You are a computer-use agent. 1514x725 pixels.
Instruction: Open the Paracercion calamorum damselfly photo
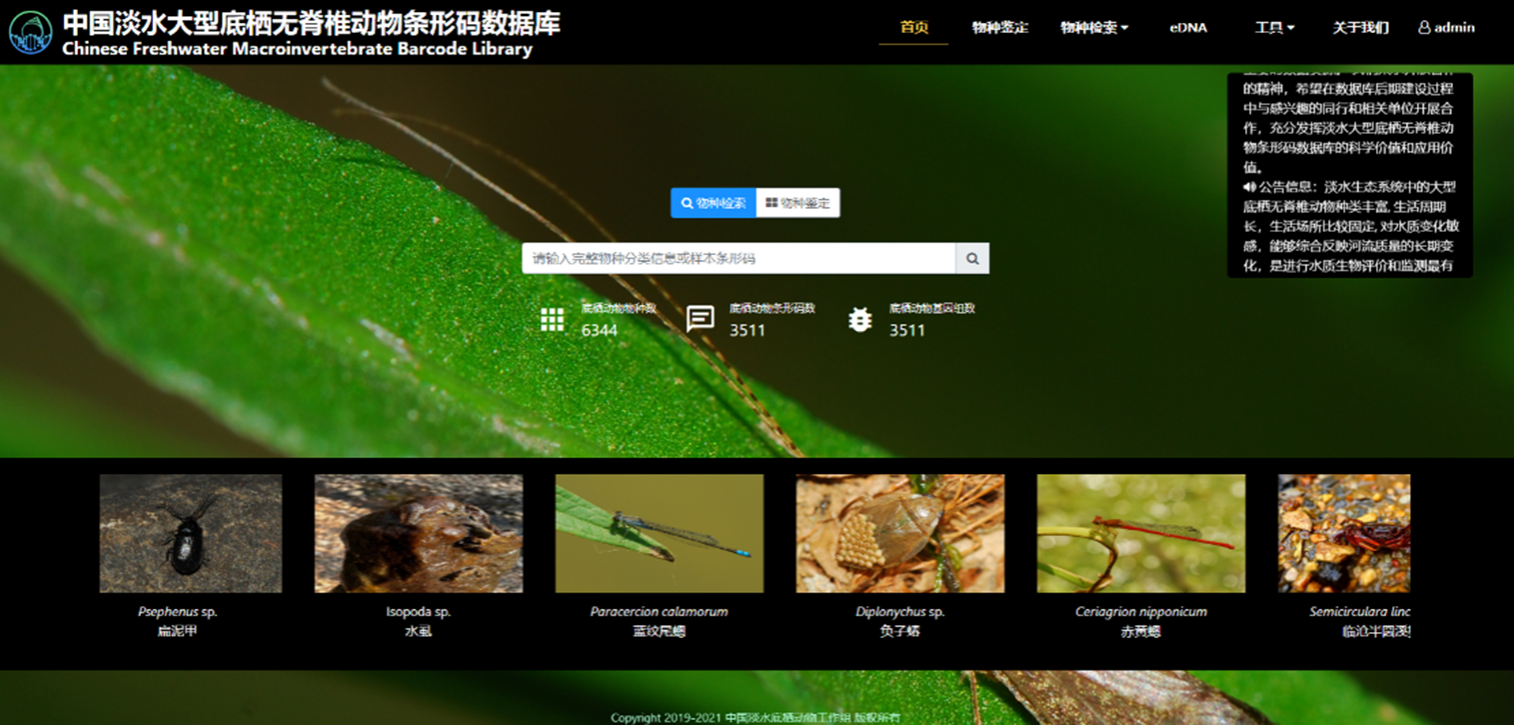659,533
